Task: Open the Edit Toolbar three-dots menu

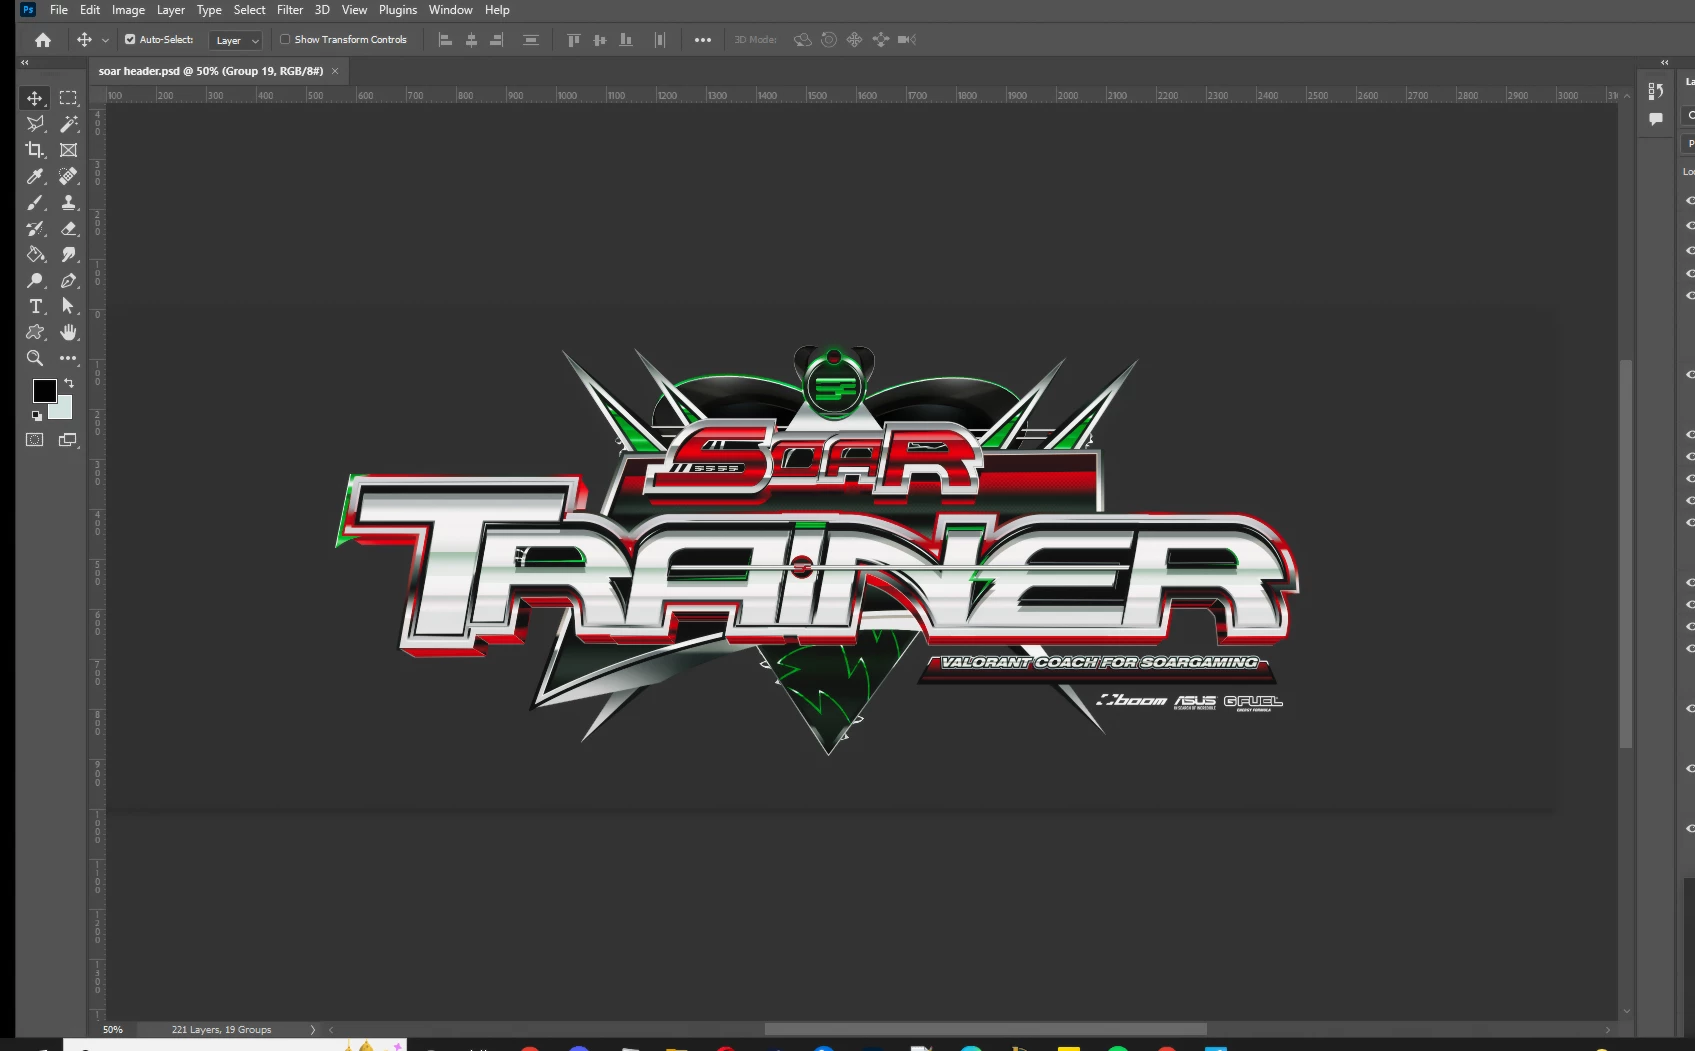Action: (x=68, y=358)
